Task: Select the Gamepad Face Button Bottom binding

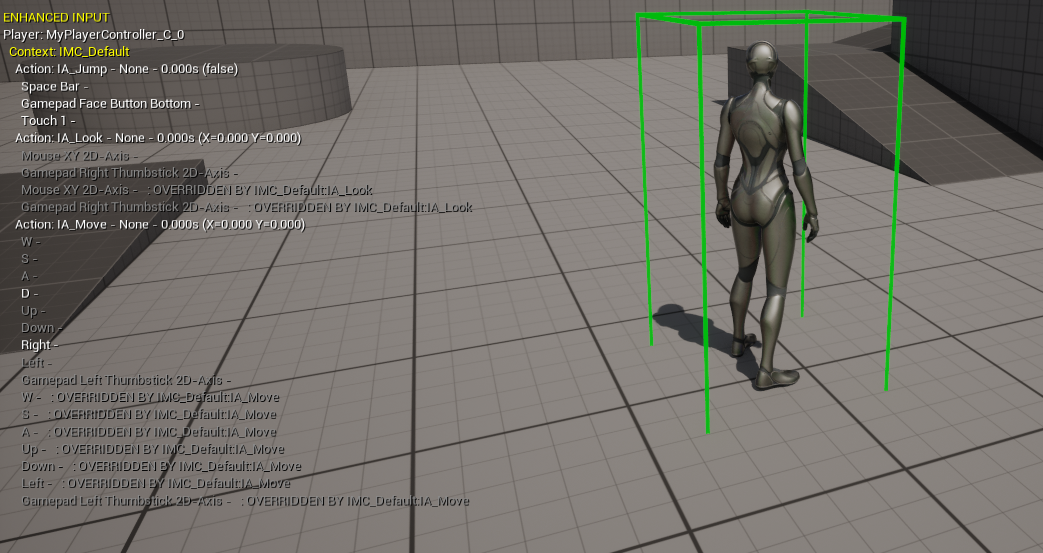Action: 110,104
